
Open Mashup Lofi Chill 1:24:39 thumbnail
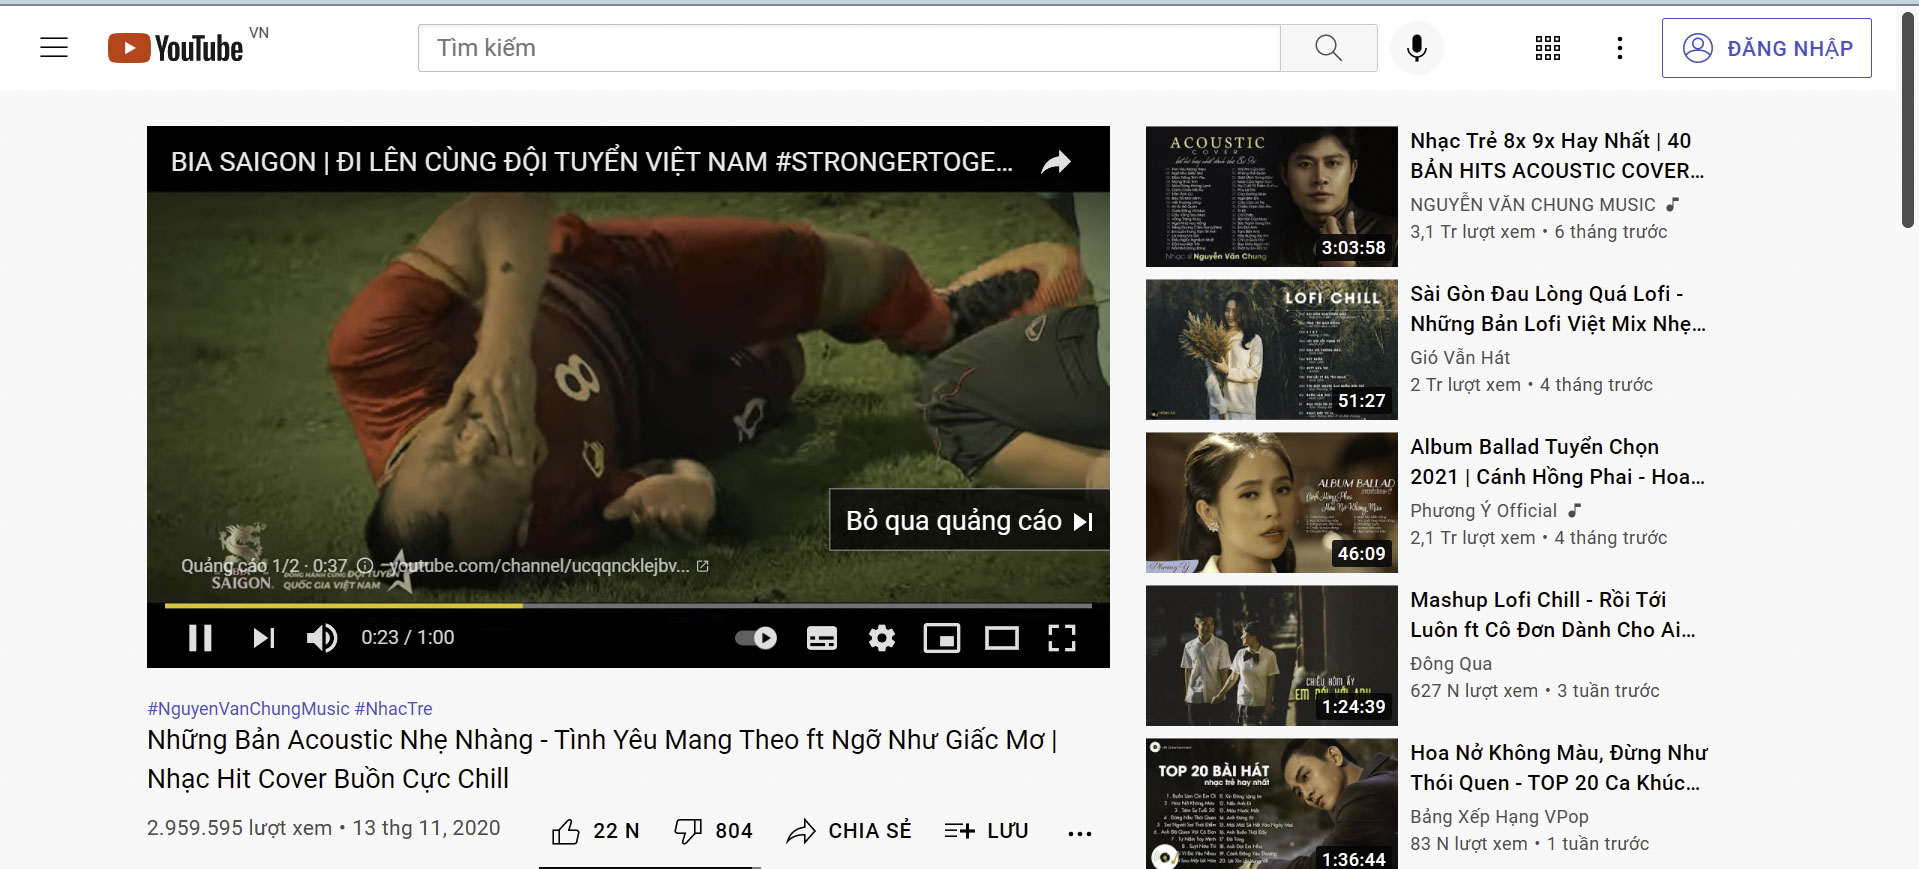(x=1272, y=655)
